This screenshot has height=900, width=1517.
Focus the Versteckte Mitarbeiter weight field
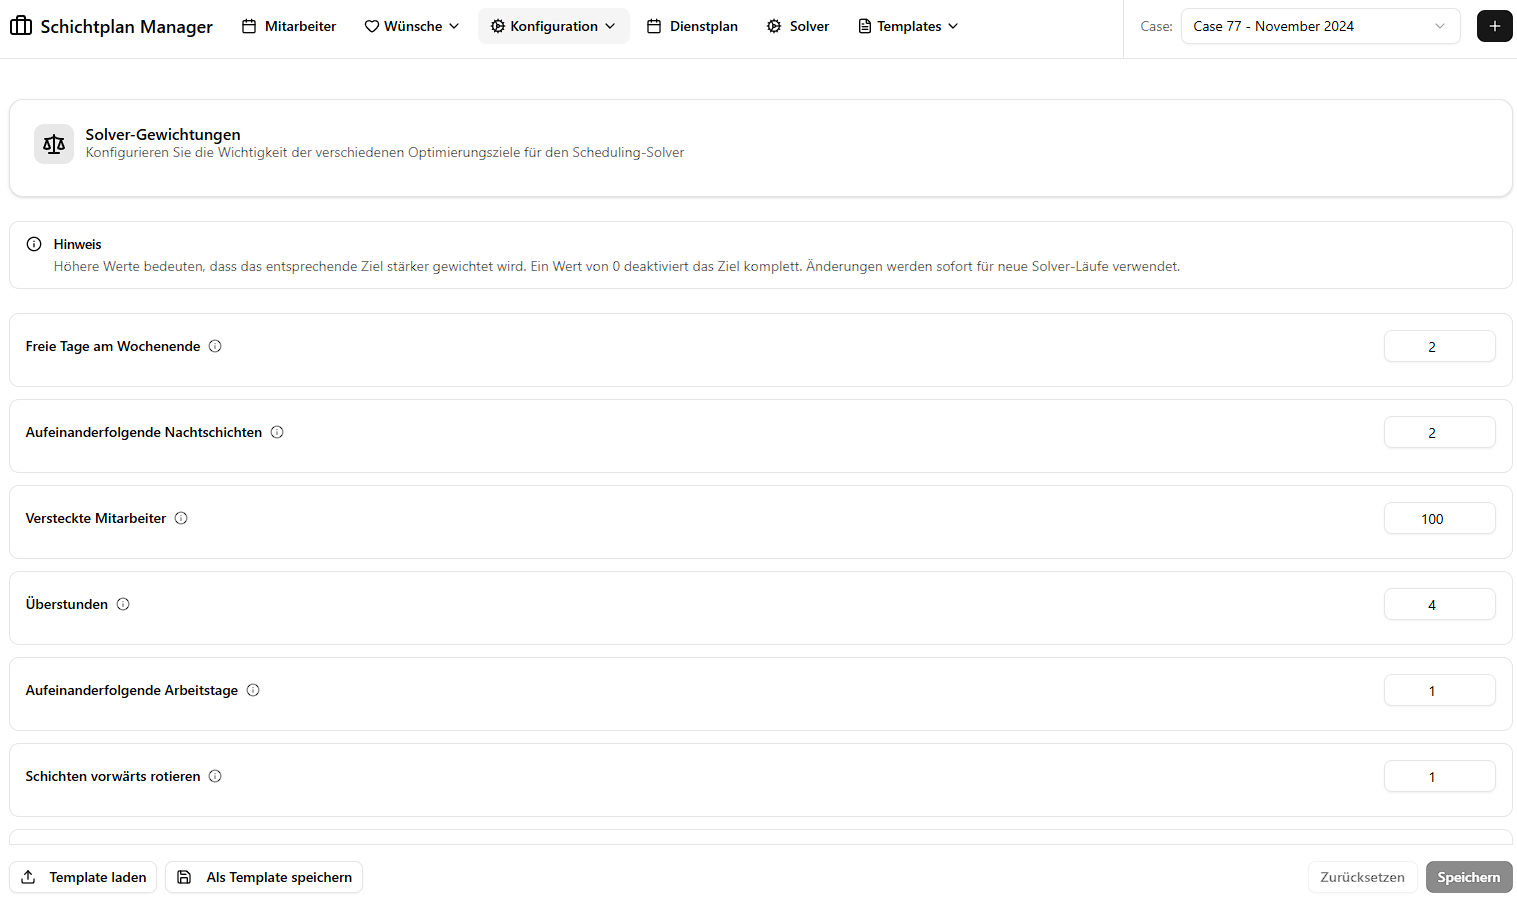coord(1439,519)
